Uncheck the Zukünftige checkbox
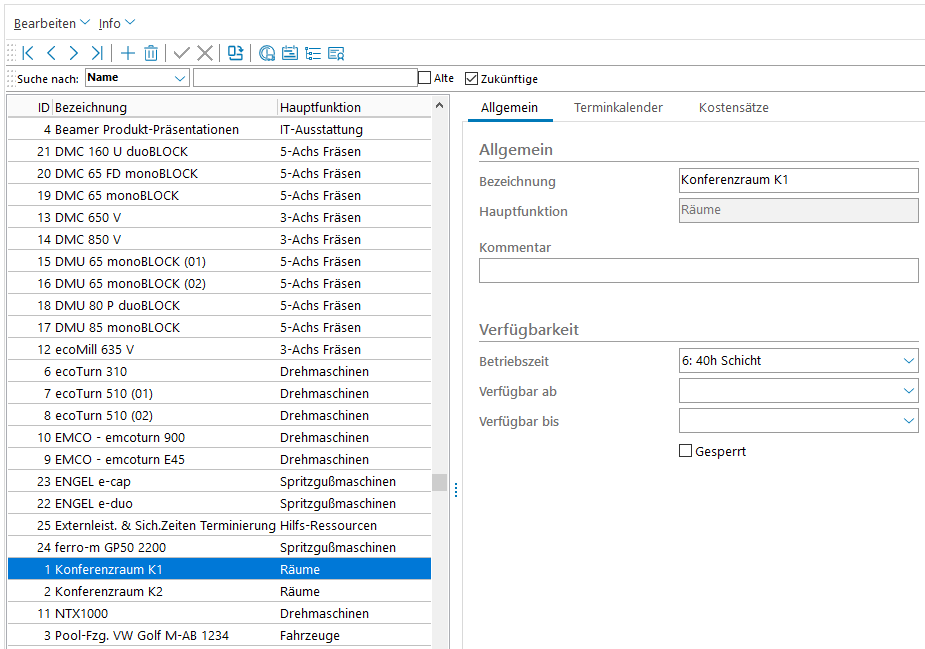Image resolution: width=925 pixels, height=649 pixels. (472, 78)
